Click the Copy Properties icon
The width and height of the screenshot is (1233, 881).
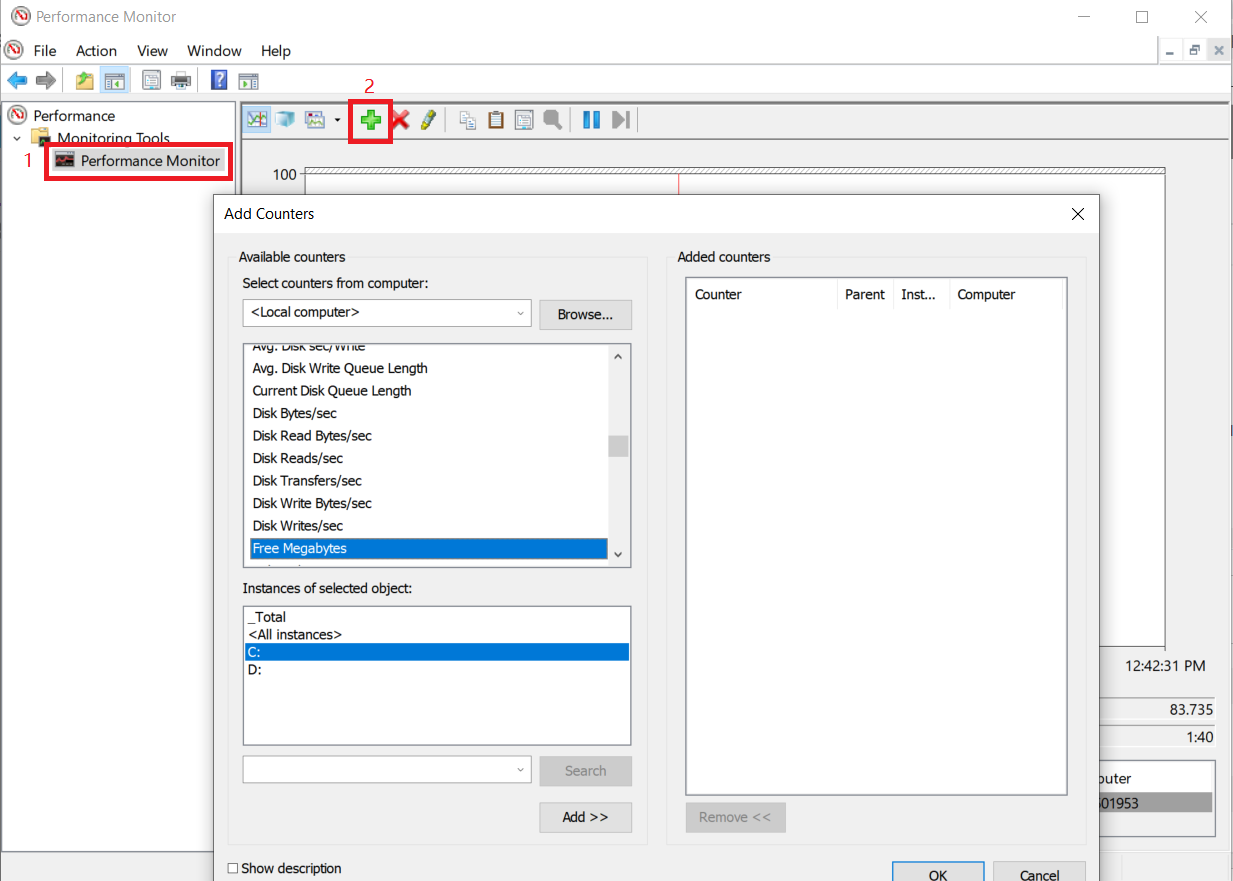click(466, 119)
